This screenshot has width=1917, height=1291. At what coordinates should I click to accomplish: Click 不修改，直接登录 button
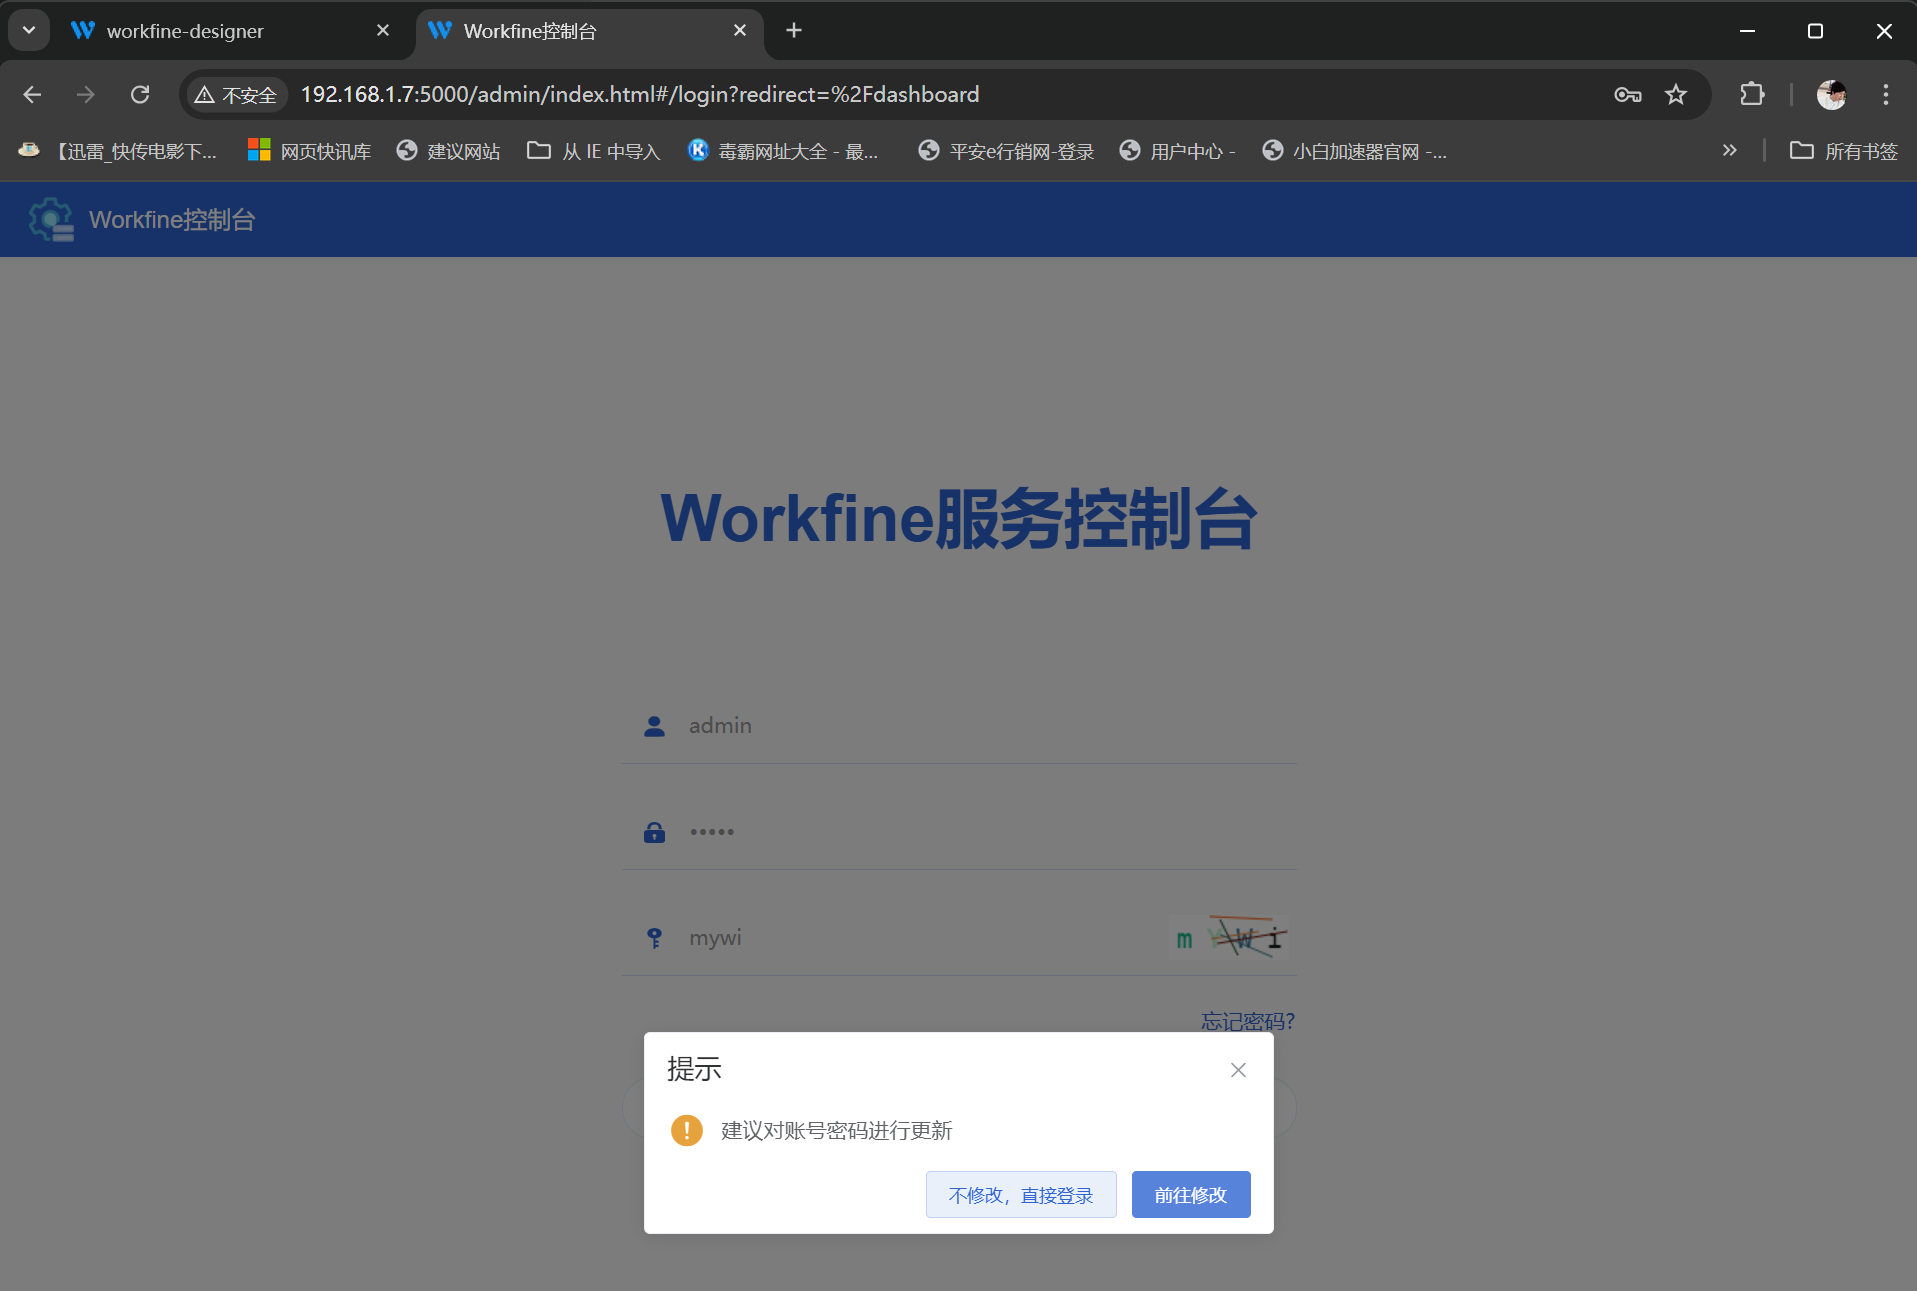pyautogui.click(x=1020, y=1195)
